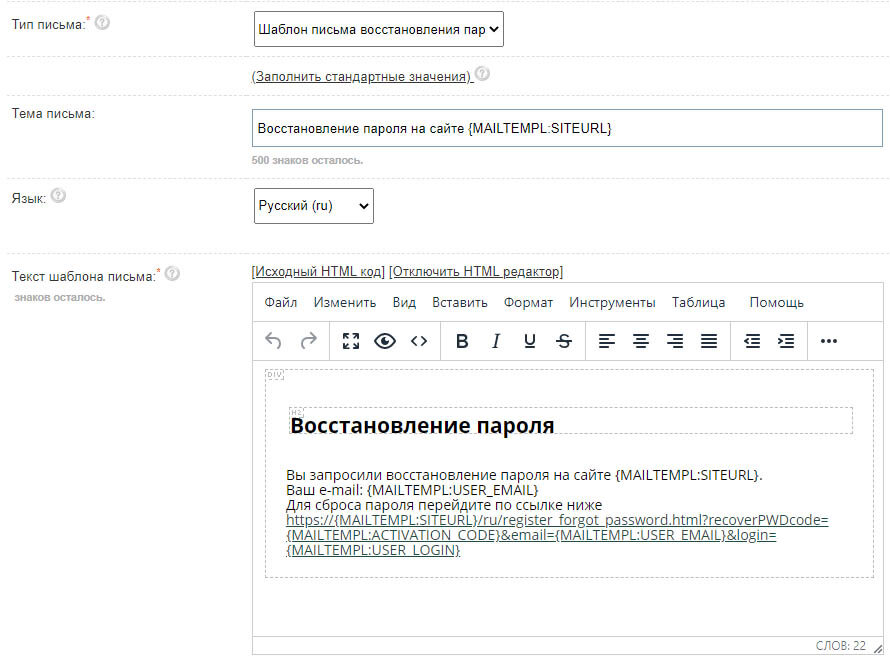Click the Undo arrow in editor toolbar
Image resolution: width=890 pixels, height=671 pixels.
point(273,341)
